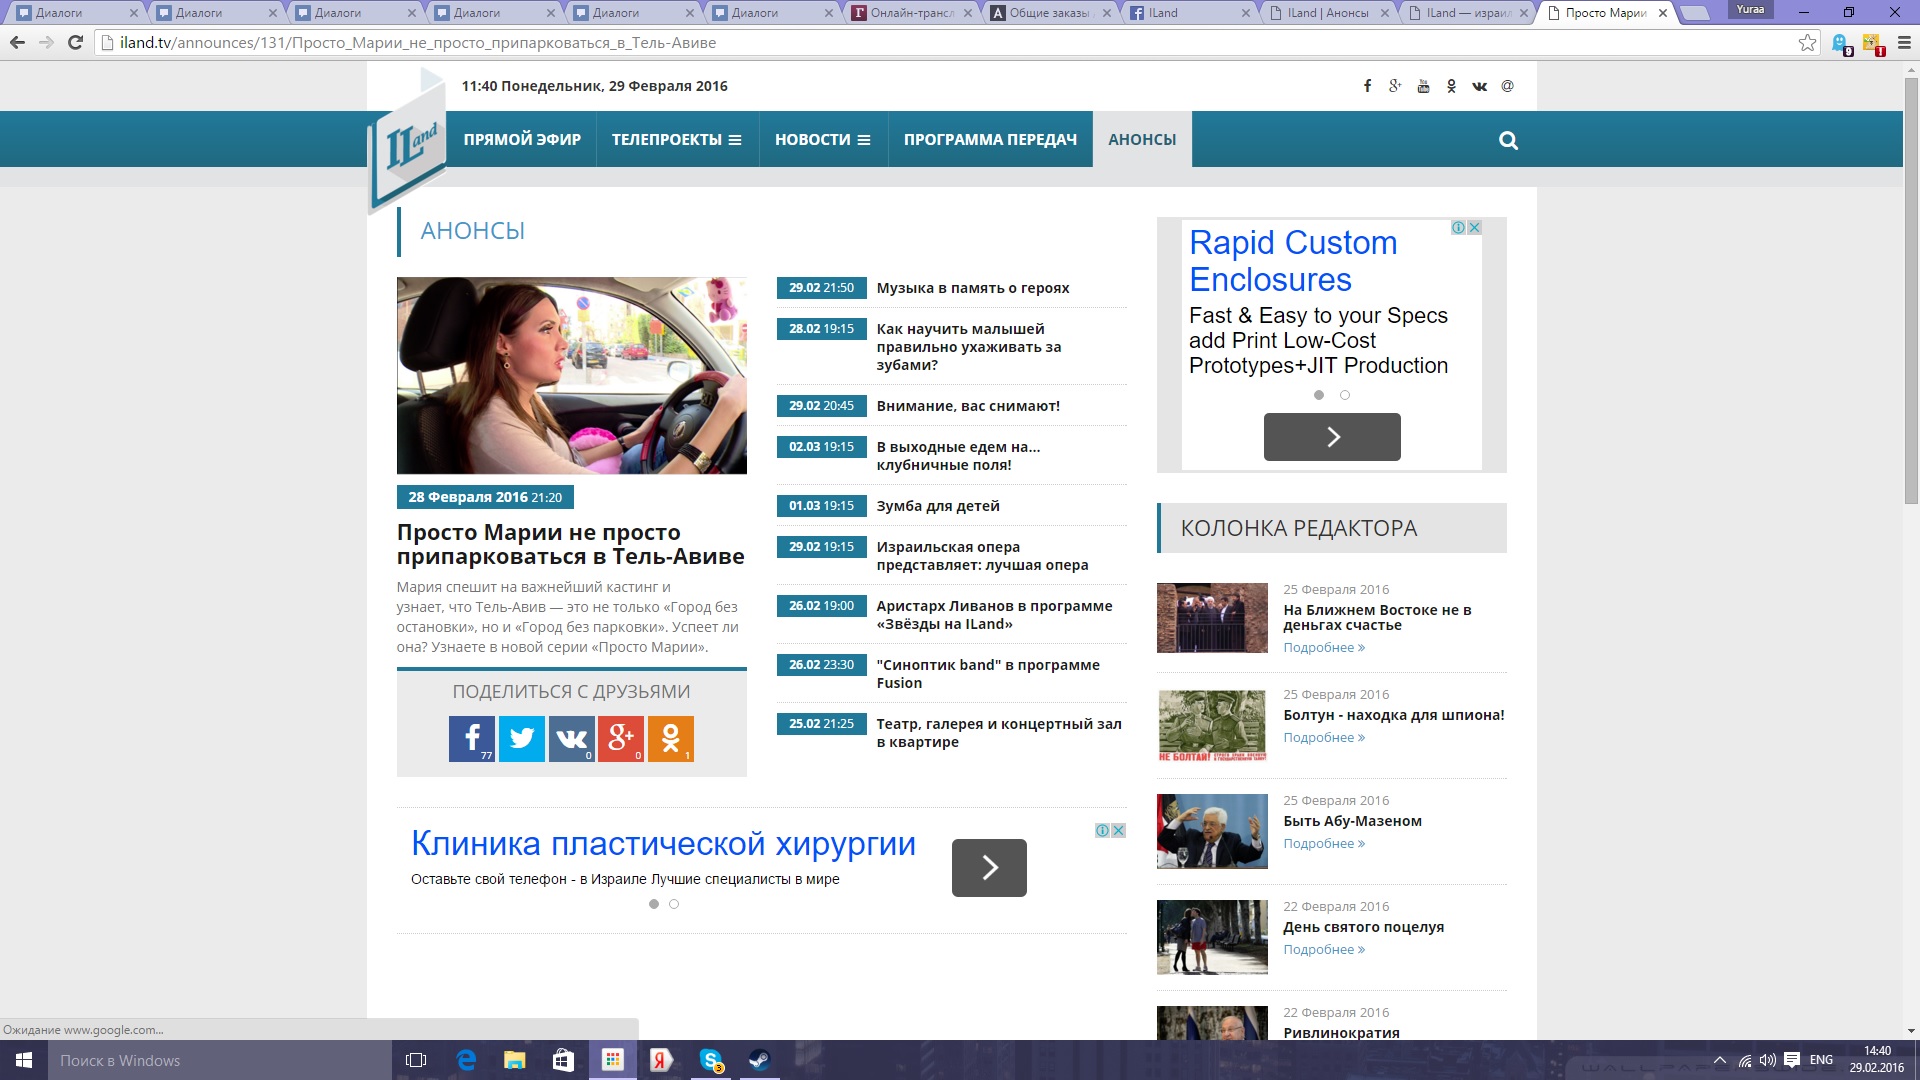The image size is (1920, 1080).
Task: Open announcement Музыка в память о героях
Action: click(x=972, y=288)
